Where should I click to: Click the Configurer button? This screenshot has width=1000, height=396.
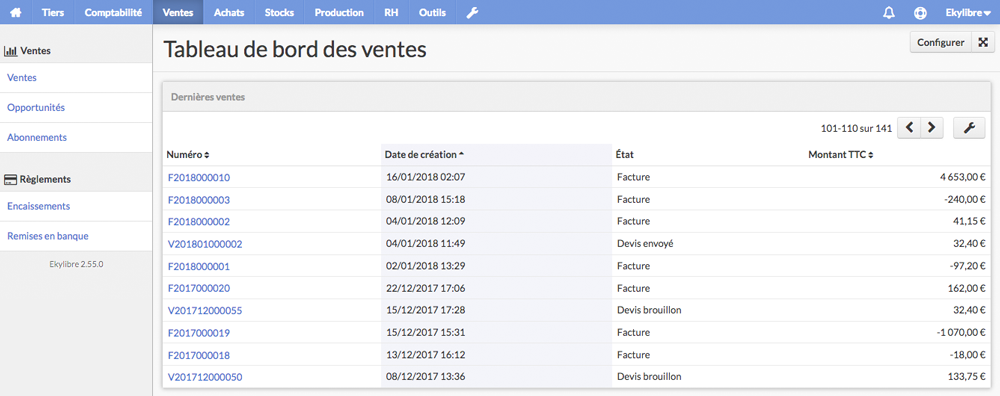tap(940, 43)
